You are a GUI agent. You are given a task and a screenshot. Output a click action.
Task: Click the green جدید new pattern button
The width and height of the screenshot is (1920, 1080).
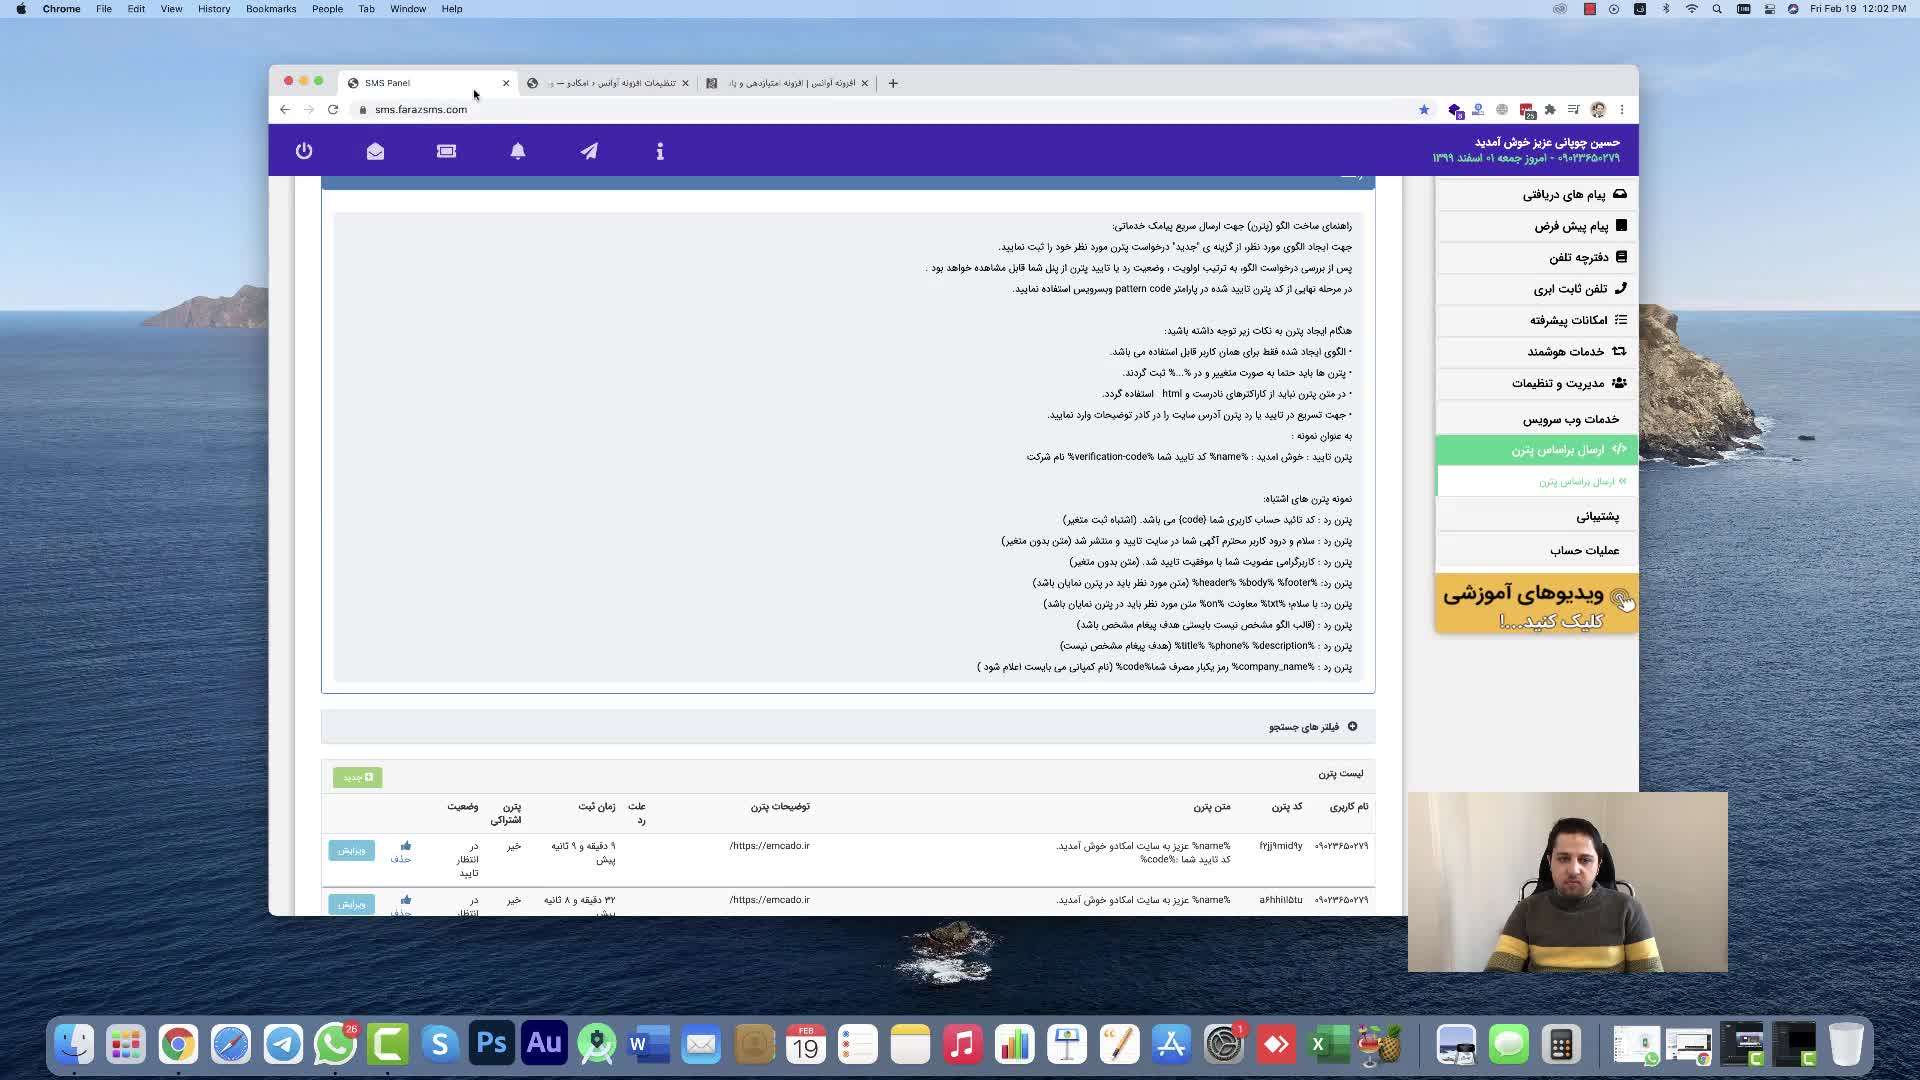tap(357, 777)
